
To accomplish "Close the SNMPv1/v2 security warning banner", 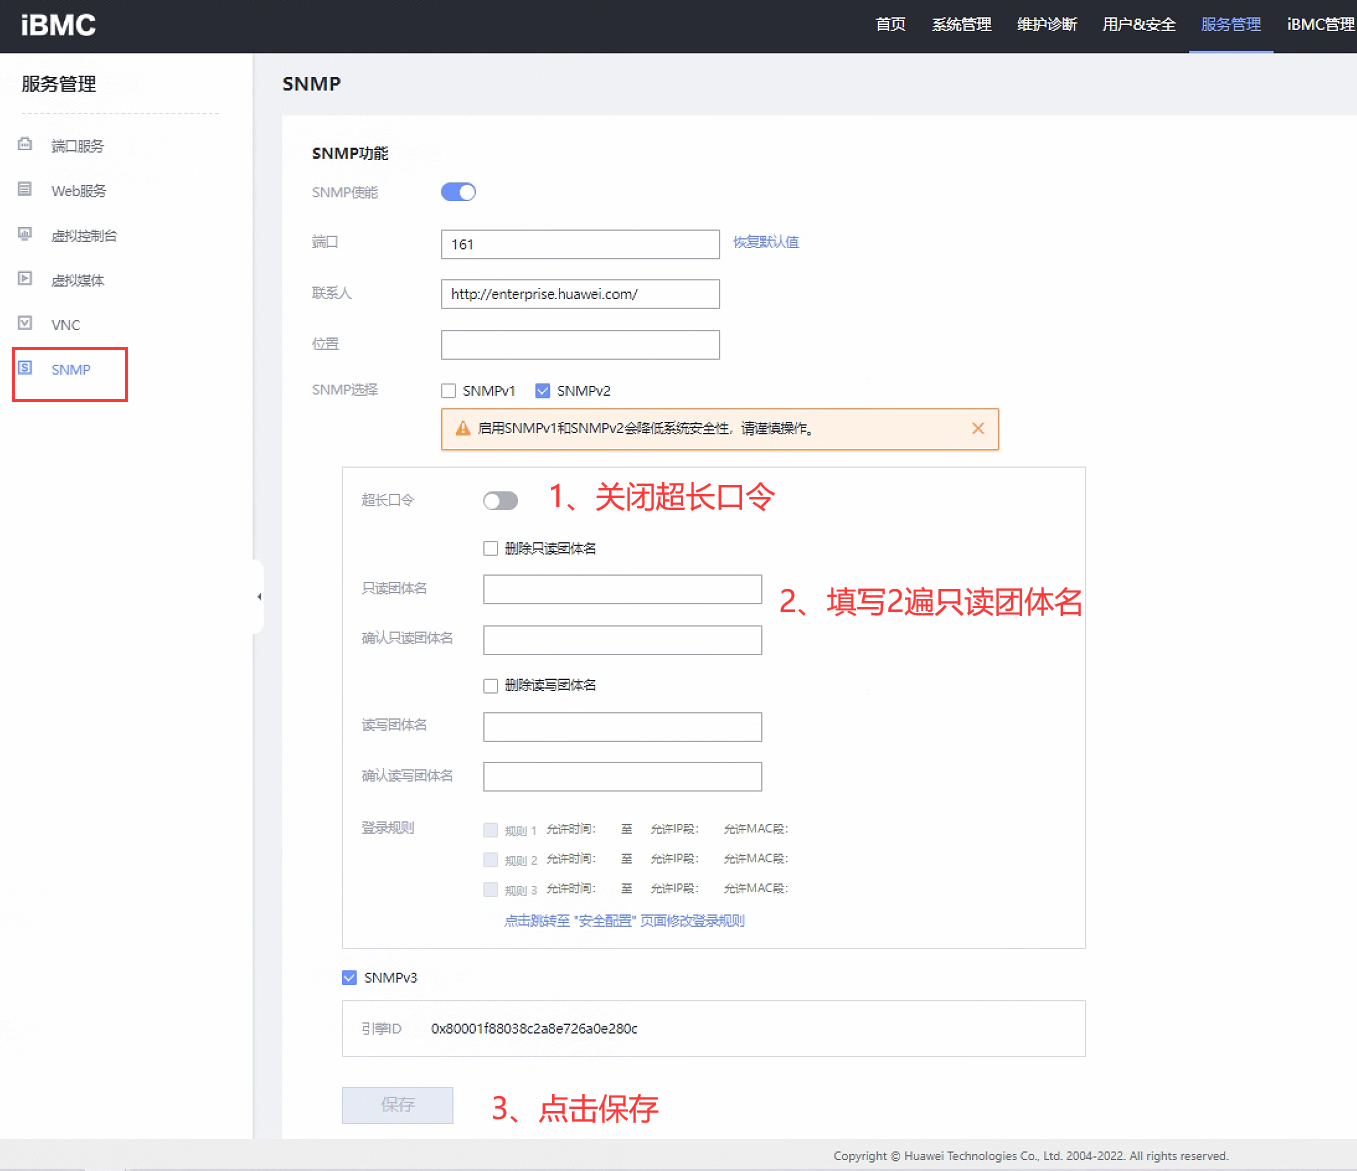I will [978, 428].
